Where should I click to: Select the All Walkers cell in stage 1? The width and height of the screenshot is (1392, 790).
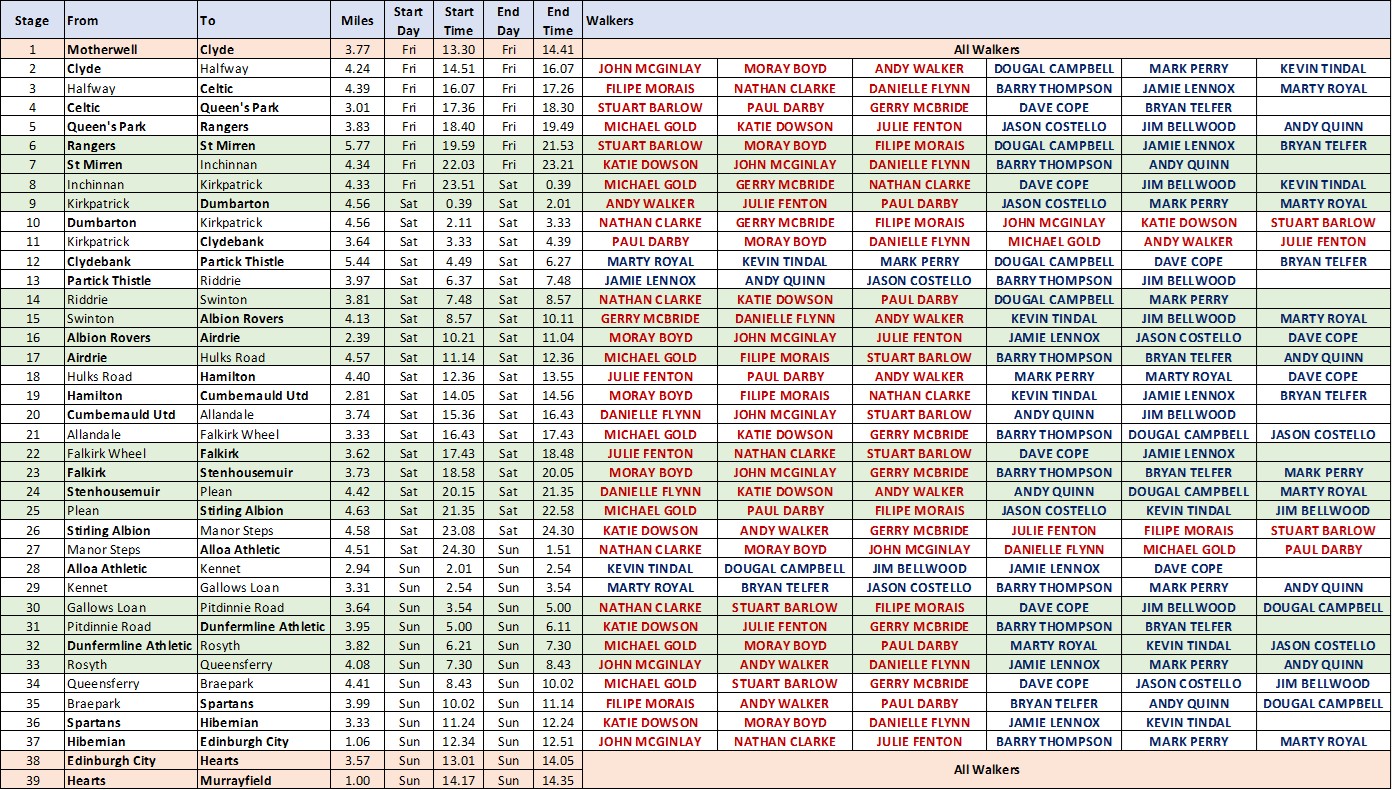pyautogui.click(x=986, y=49)
